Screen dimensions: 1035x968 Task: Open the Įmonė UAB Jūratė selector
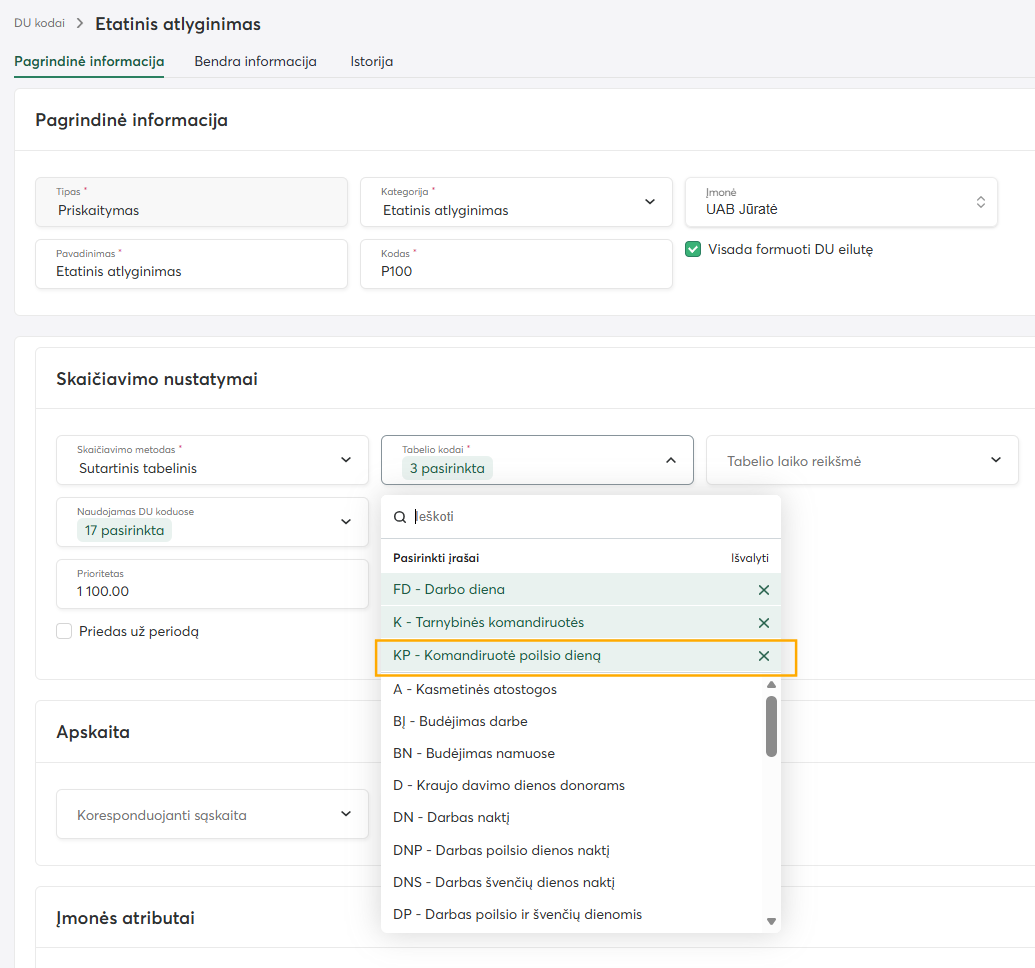(841, 202)
